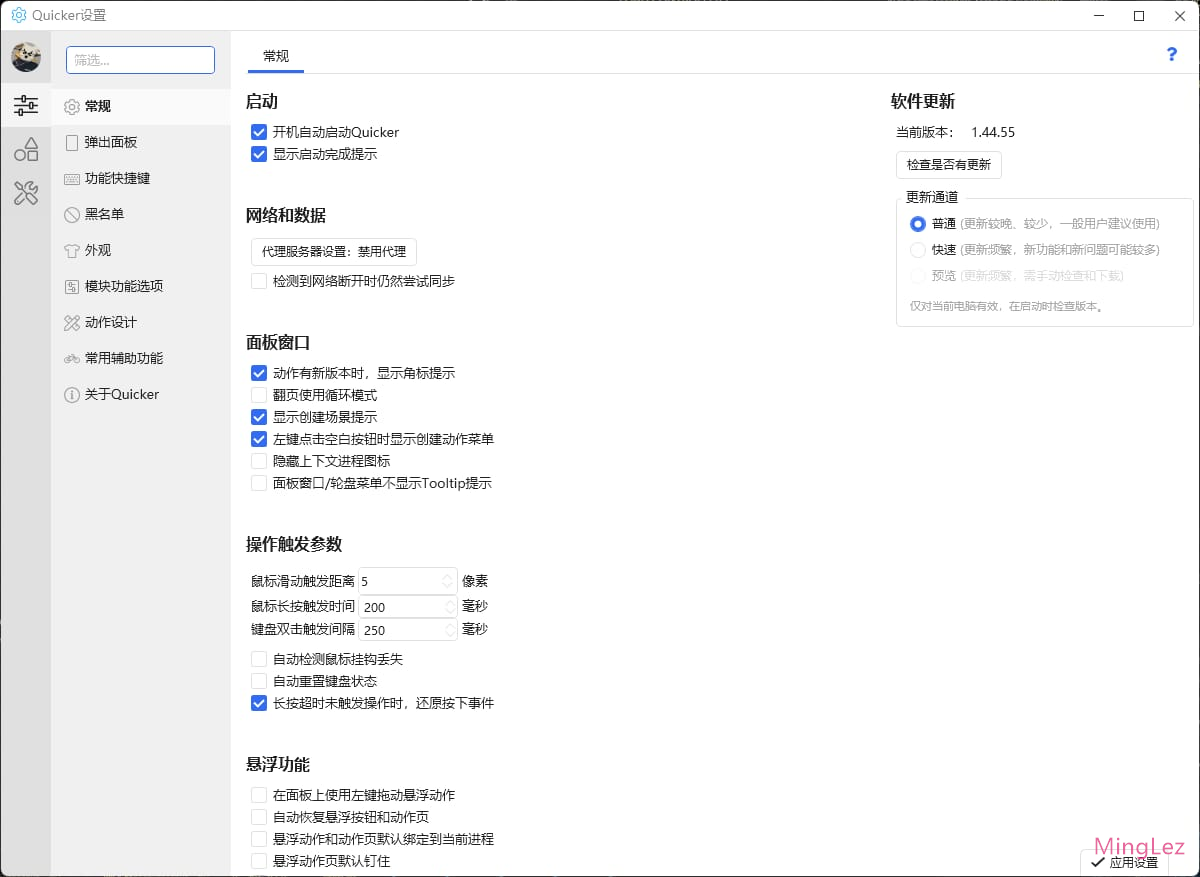Open 外观 appearance page
The width and height of the screenshot is (1200, 877).
[x=97, y=250]
